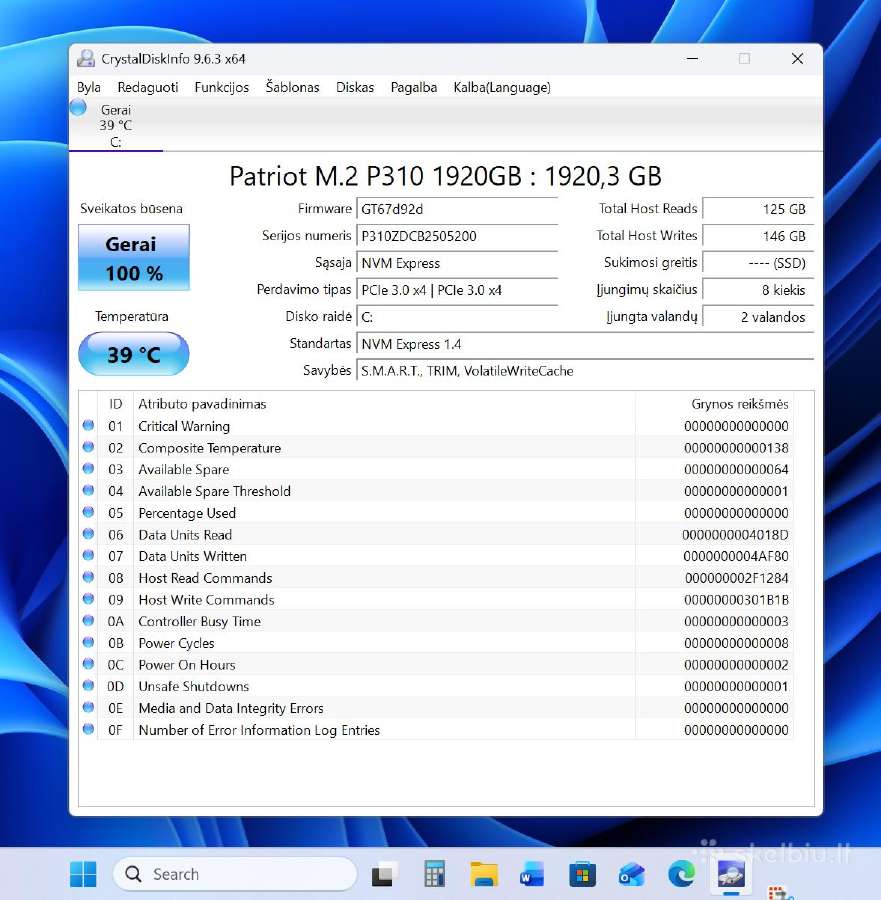881x900 pixels.
Task: Click the Disko raidė field C:
Action: (x=457, y=317)
